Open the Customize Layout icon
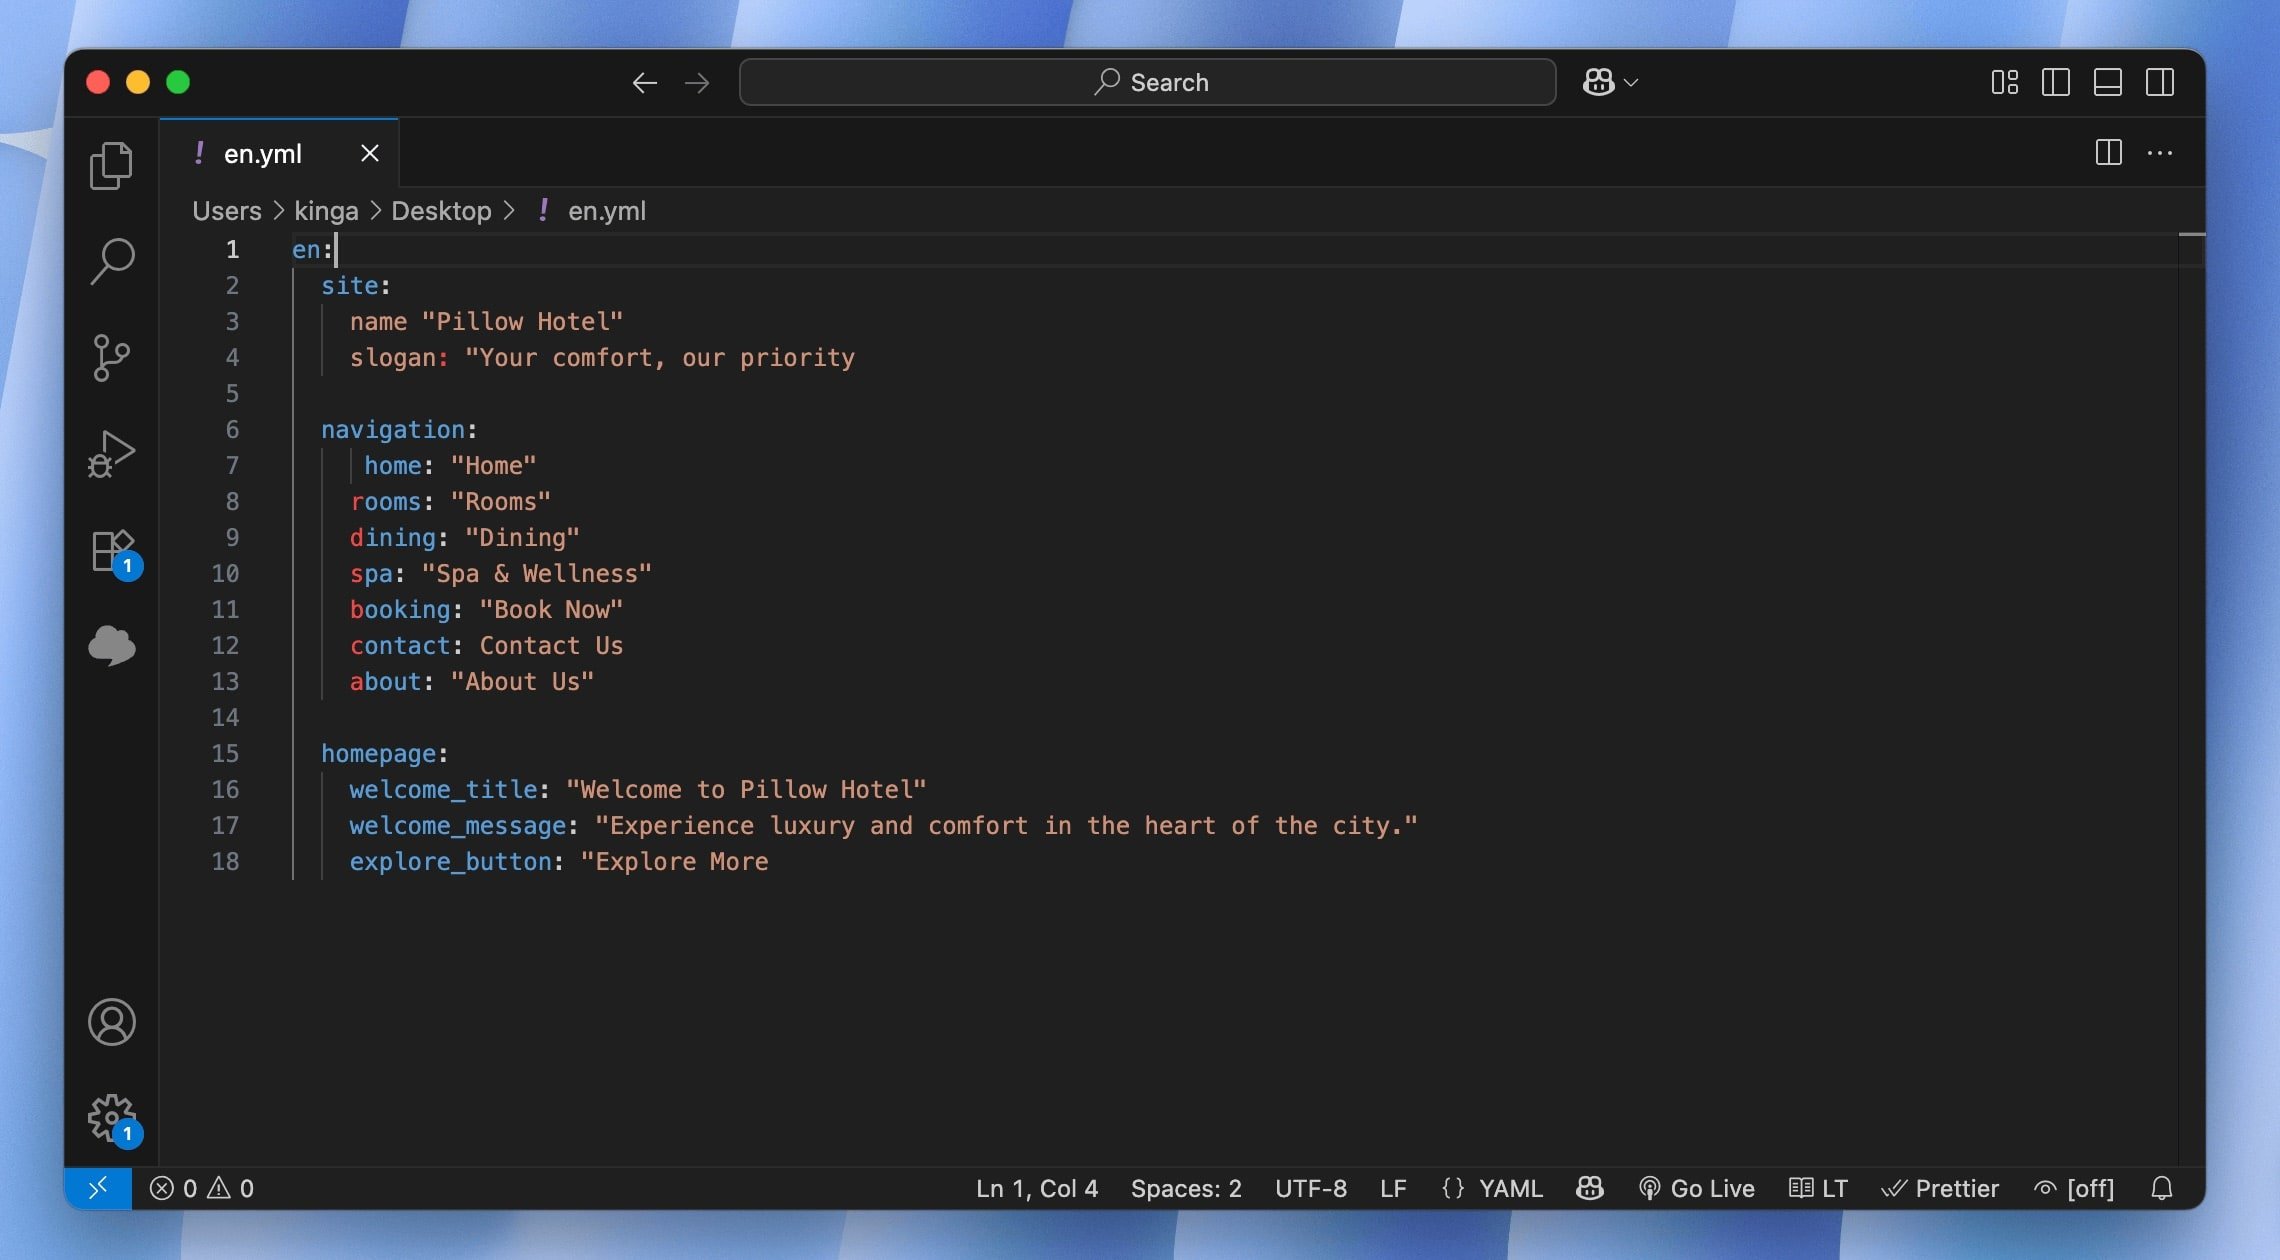 pos(2005,82)
